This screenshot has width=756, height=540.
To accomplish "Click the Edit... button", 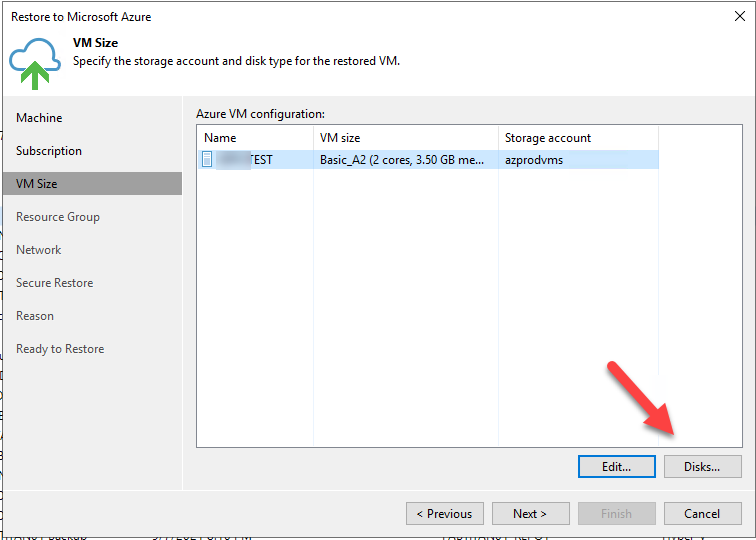I will click(617, 467).
